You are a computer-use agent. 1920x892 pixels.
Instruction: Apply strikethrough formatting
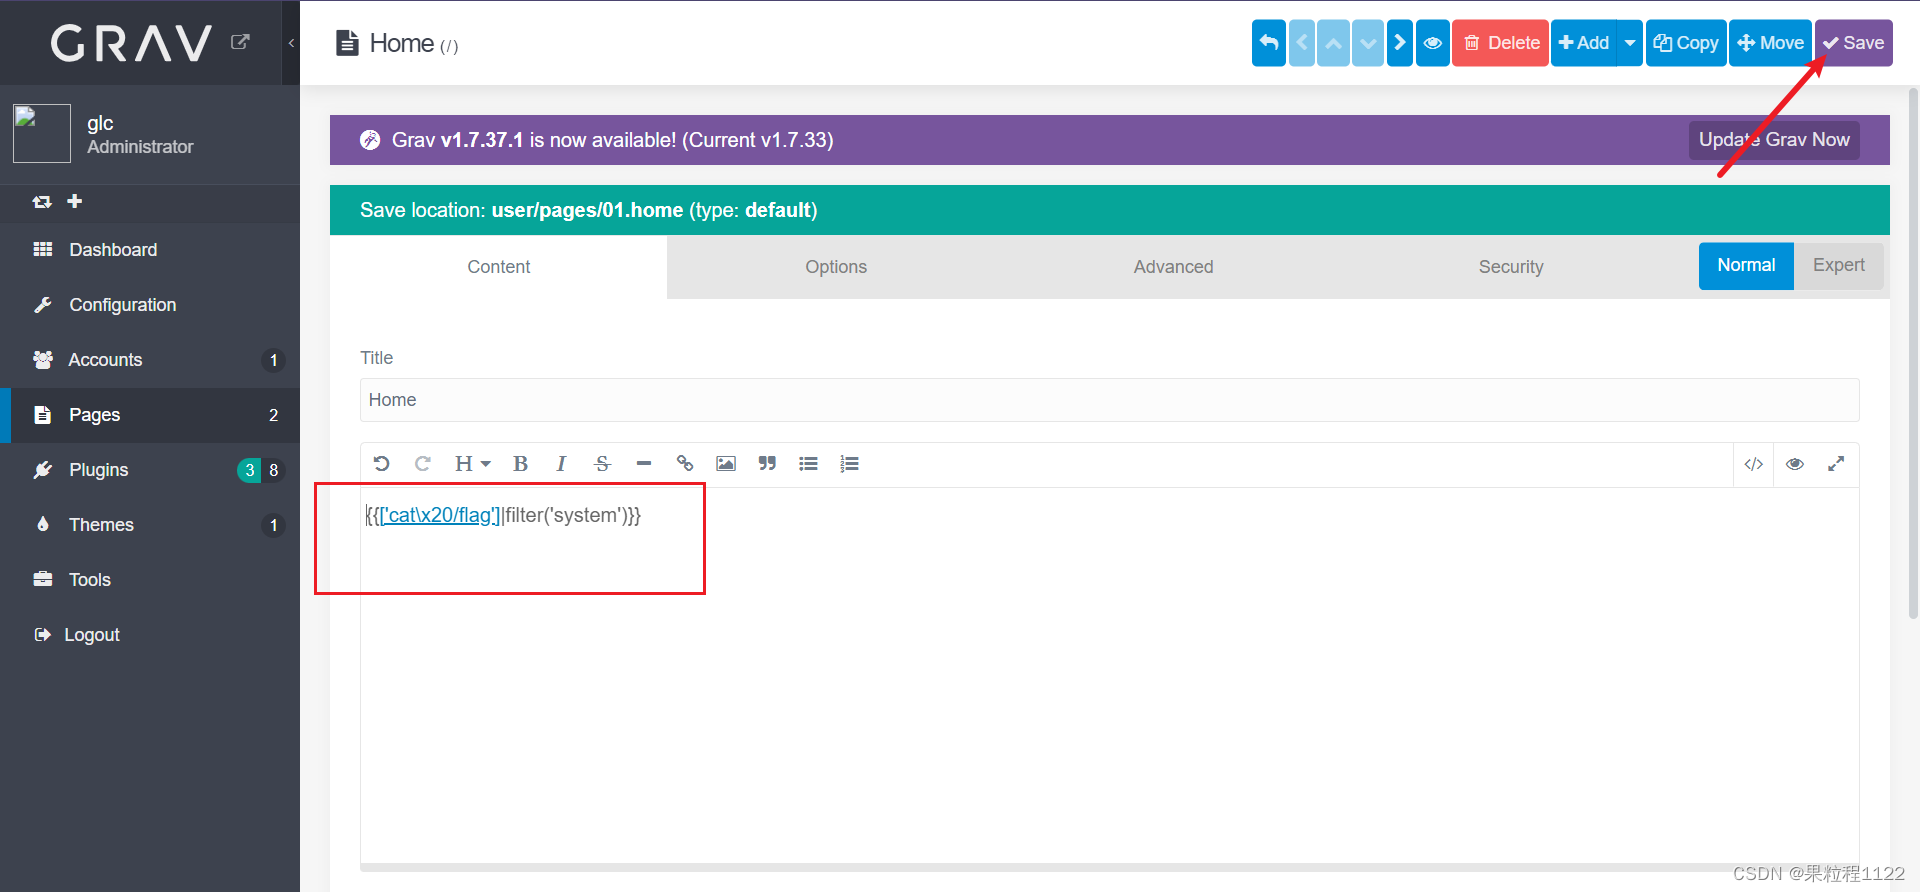click(x=602, y=464)
